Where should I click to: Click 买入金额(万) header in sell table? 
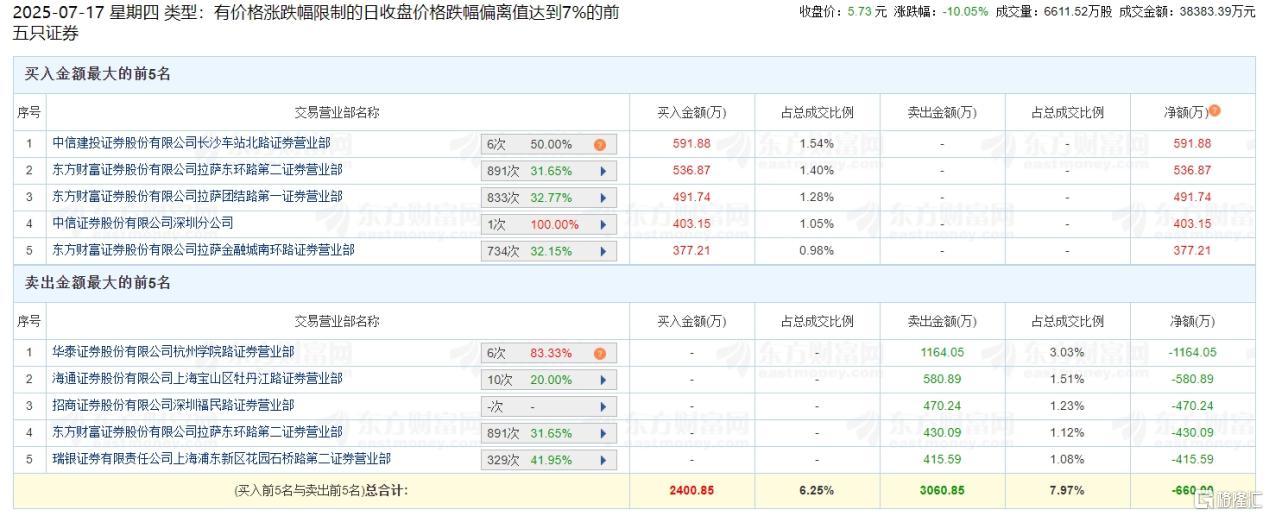pos(691,321)
